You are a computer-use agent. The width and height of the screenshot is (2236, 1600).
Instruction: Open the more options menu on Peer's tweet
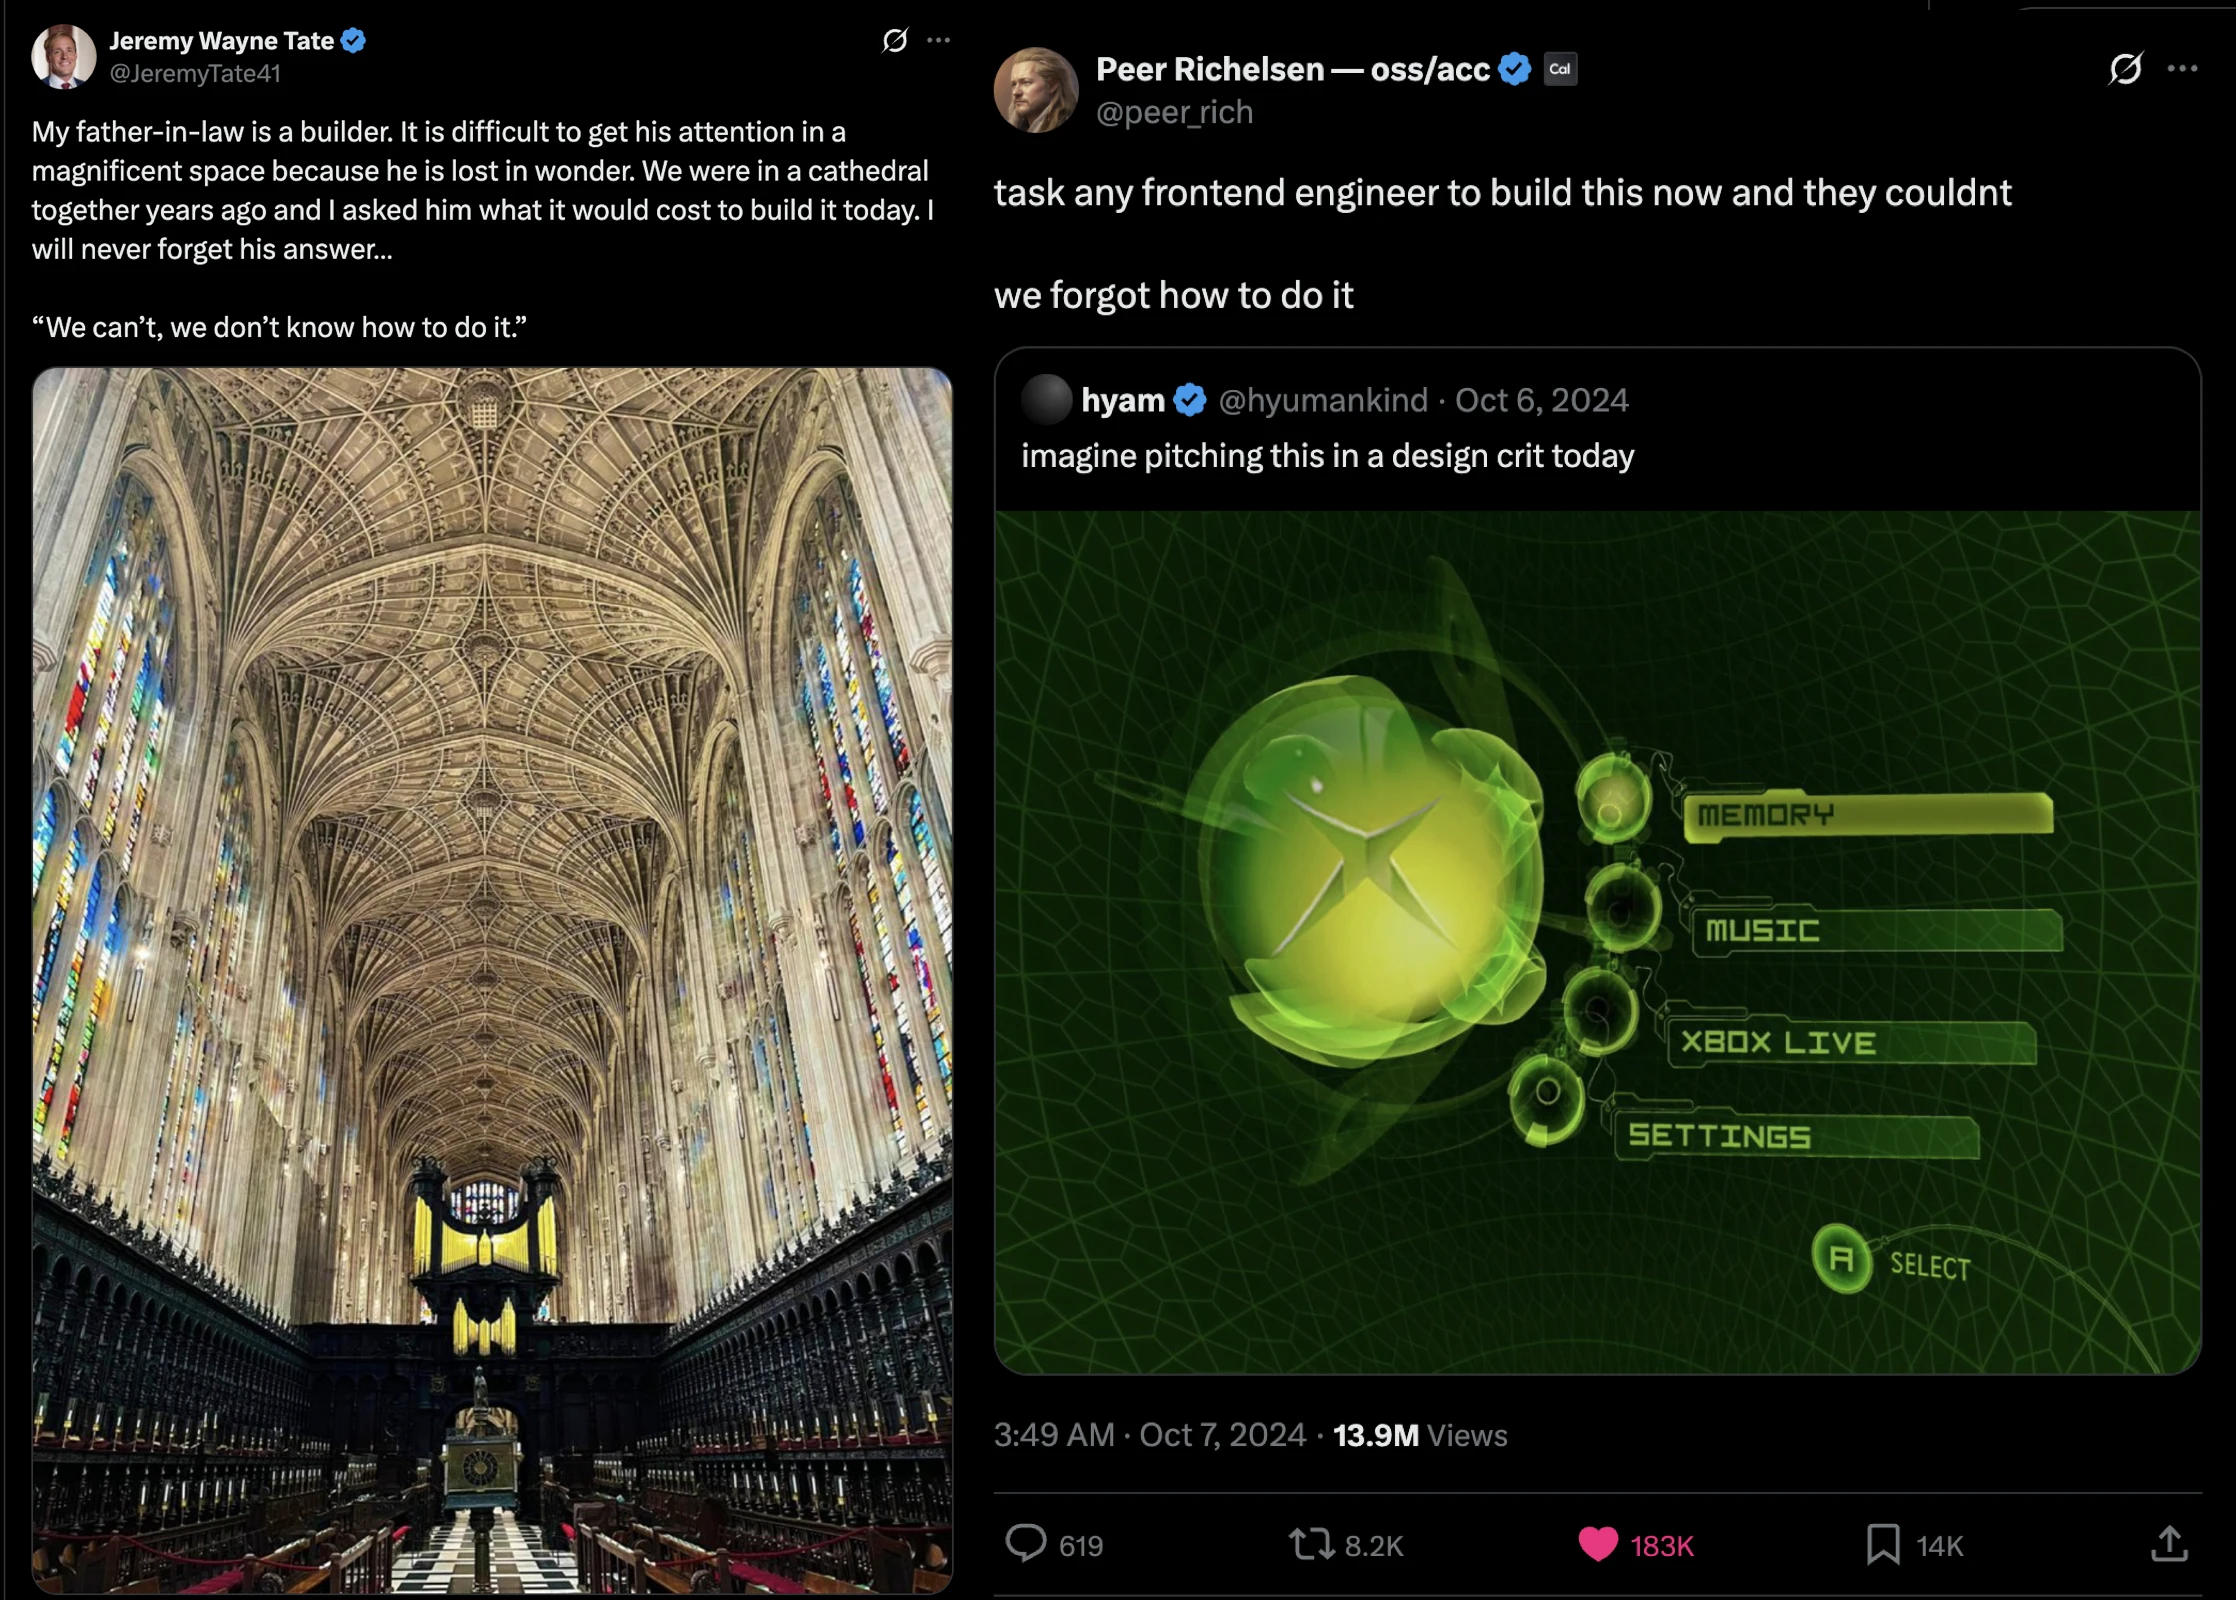[x=2182, y=69]
